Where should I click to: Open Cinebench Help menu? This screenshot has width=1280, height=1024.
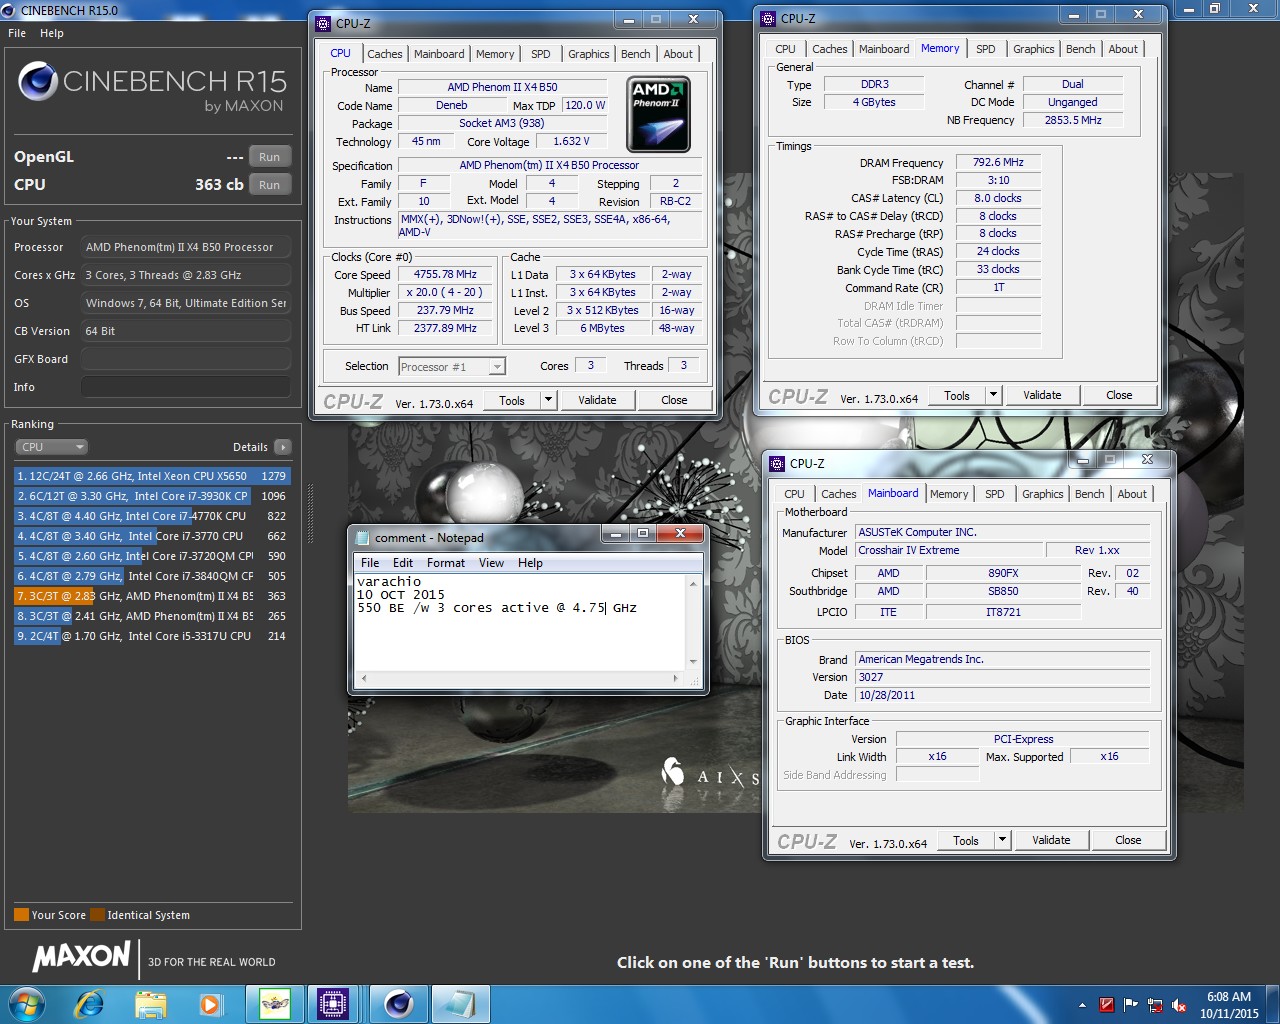tap(52, 33)
